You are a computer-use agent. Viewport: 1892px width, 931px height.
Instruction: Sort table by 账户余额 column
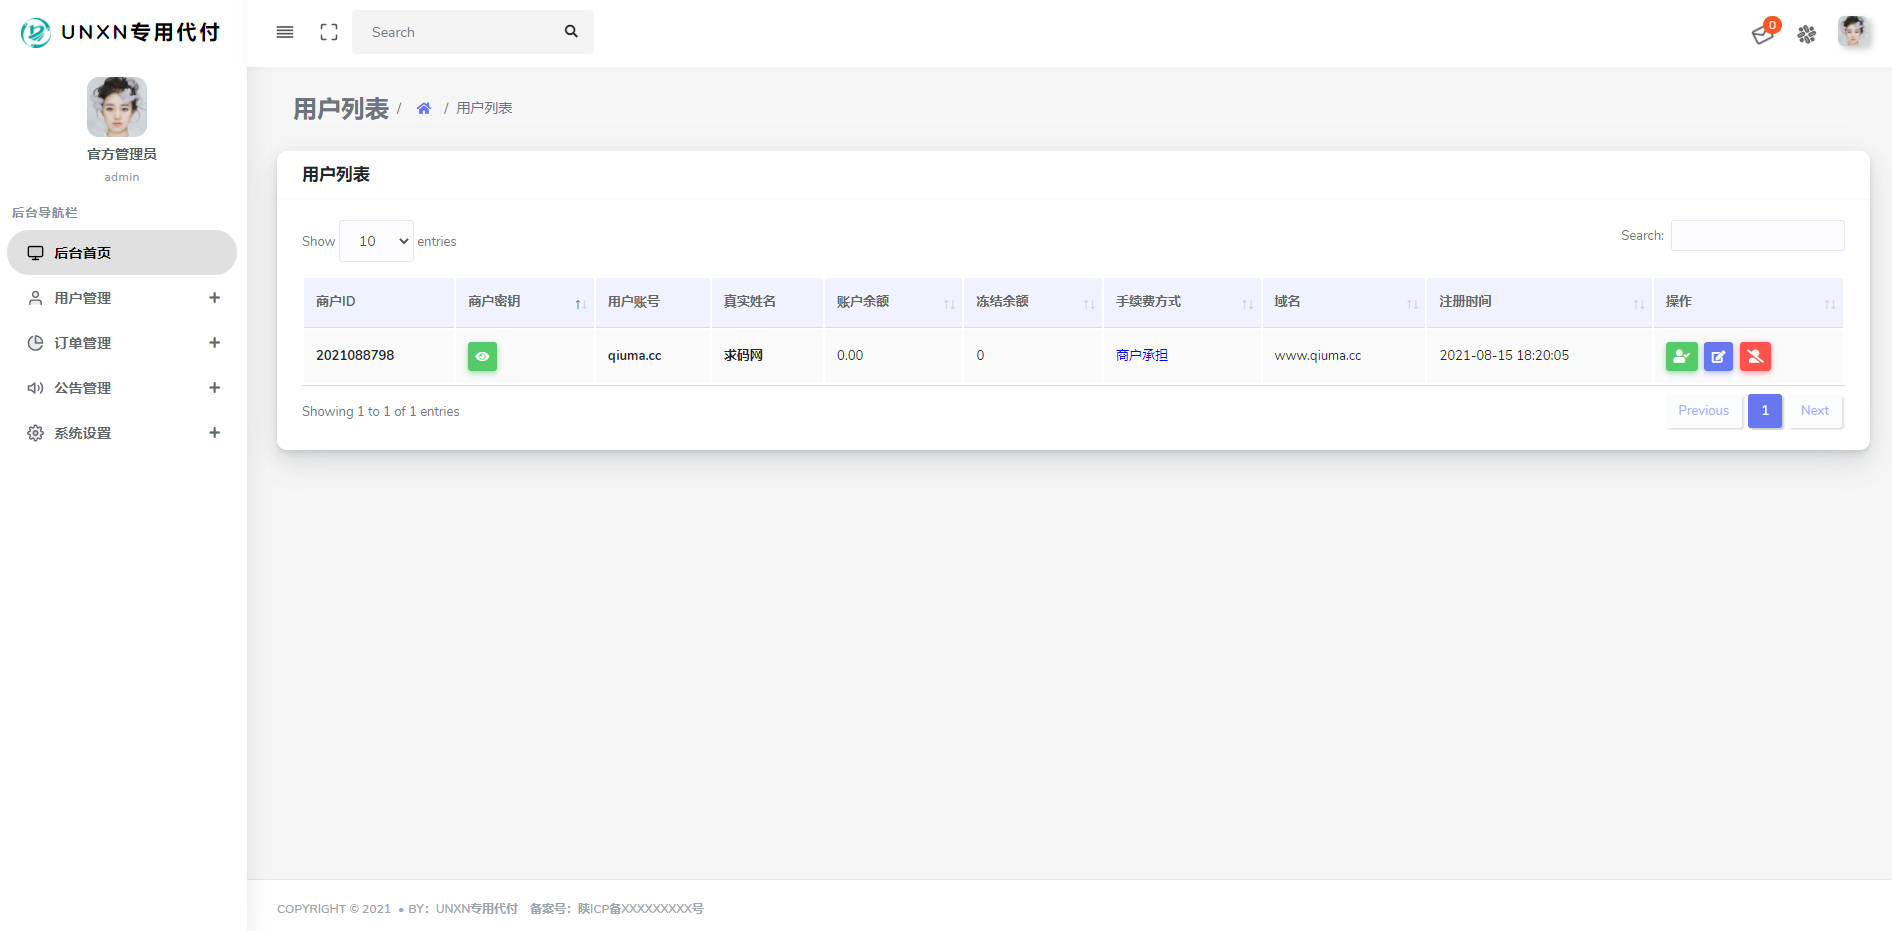(893, 302)
